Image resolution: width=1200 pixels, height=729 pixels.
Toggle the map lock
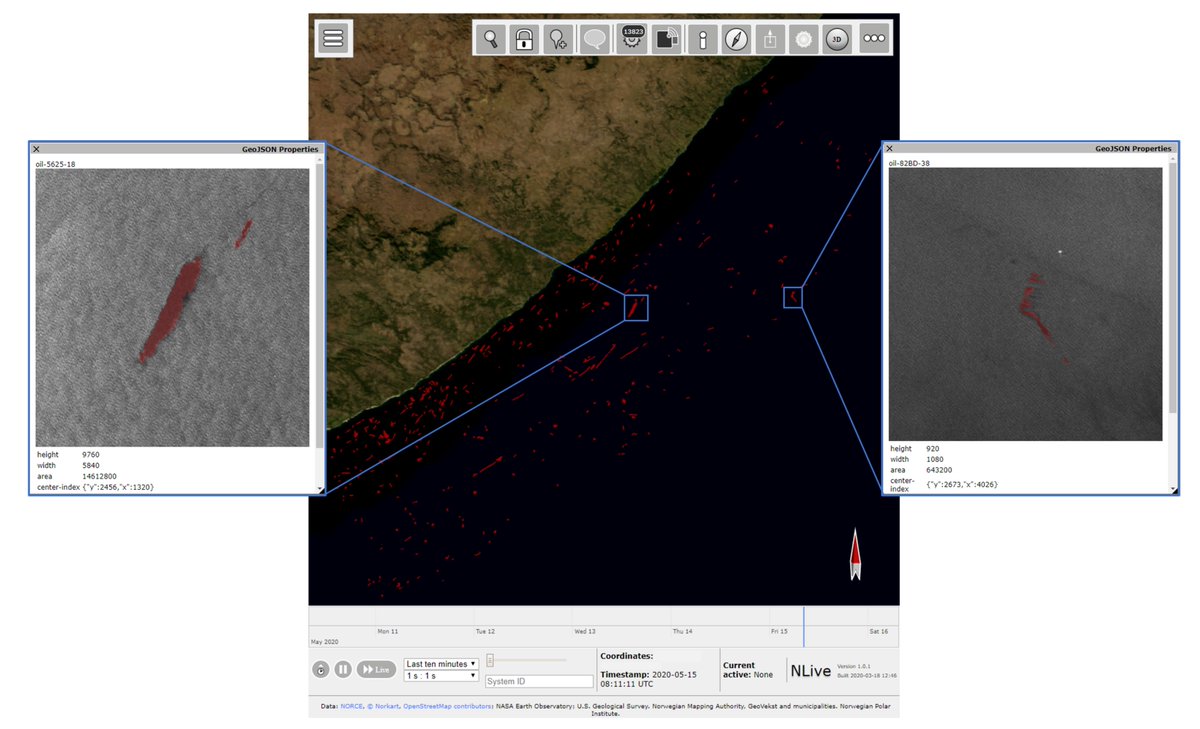(x=524, y=38)
